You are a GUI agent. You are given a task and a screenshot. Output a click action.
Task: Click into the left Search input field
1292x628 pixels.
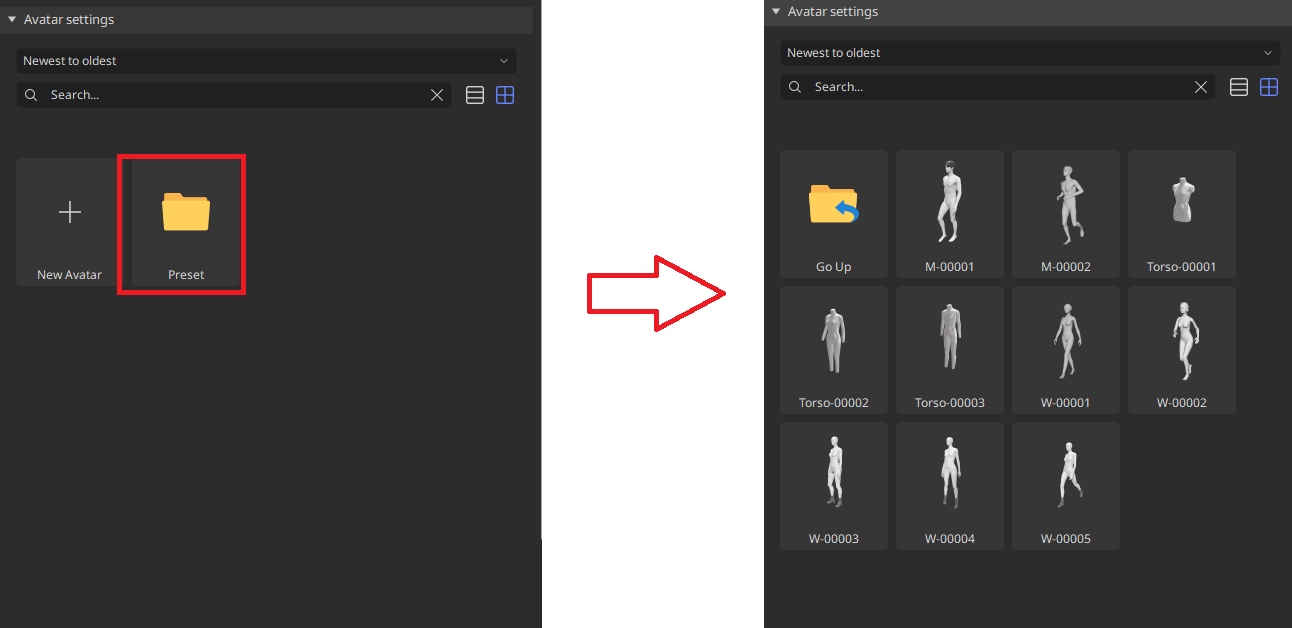[x=230, y=95]
